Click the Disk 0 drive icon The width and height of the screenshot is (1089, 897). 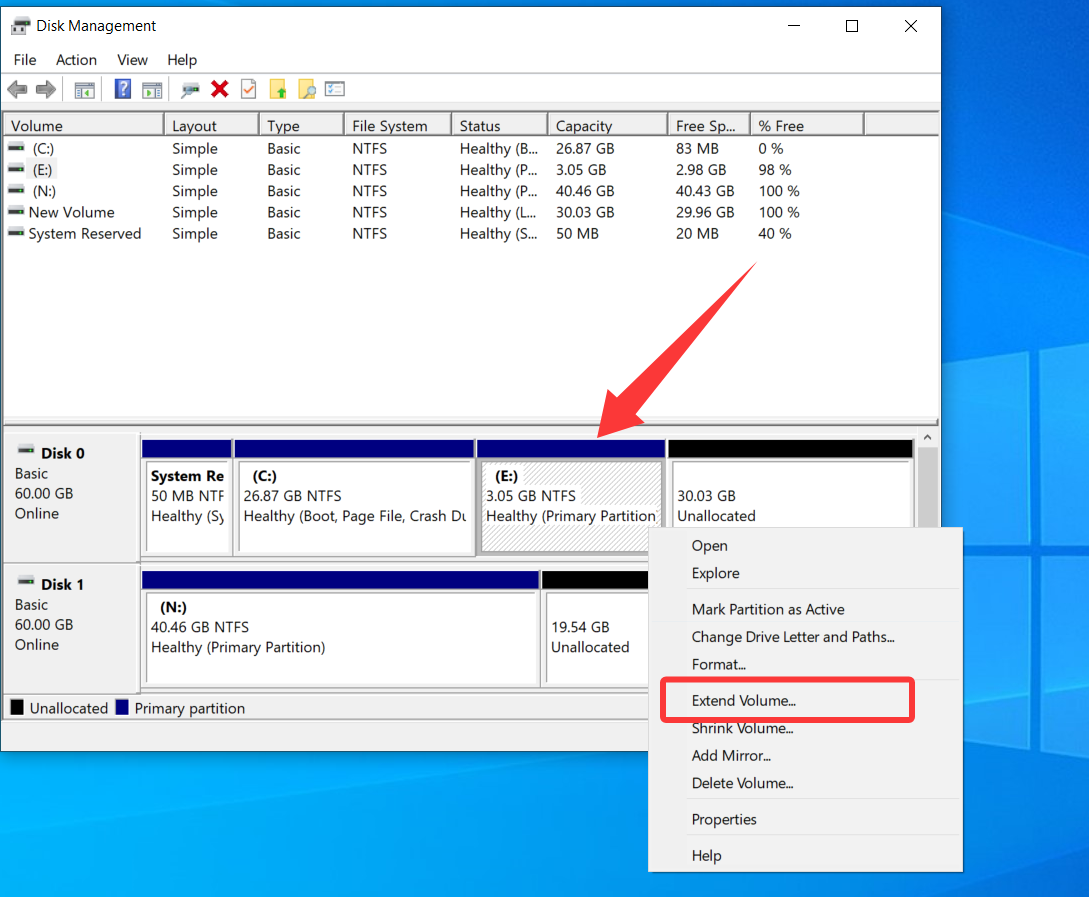tap(26, 451)
